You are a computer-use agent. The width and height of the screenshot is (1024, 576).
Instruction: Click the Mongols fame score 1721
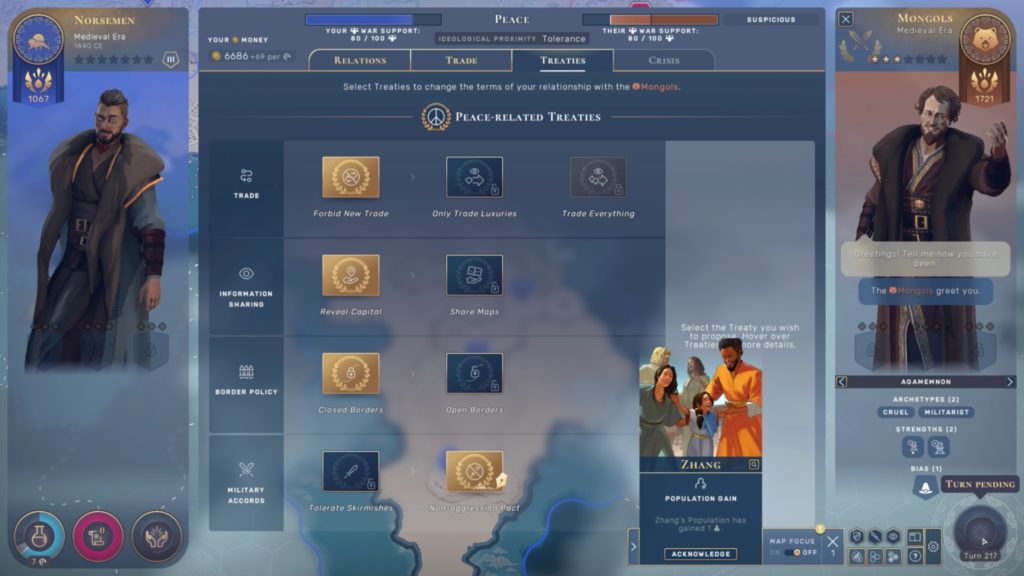click(x=985, y=99)
